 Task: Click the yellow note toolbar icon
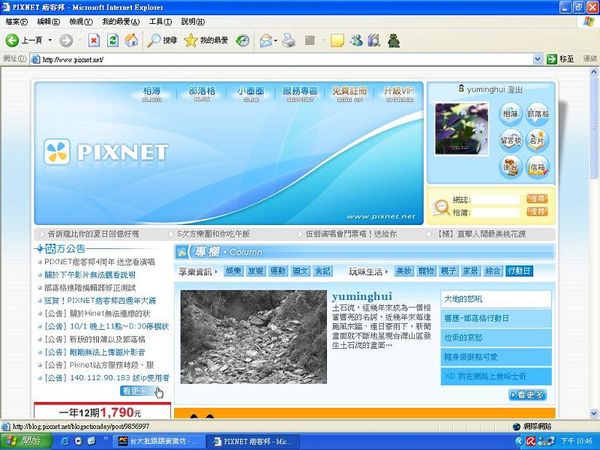[x=337, y=40]
